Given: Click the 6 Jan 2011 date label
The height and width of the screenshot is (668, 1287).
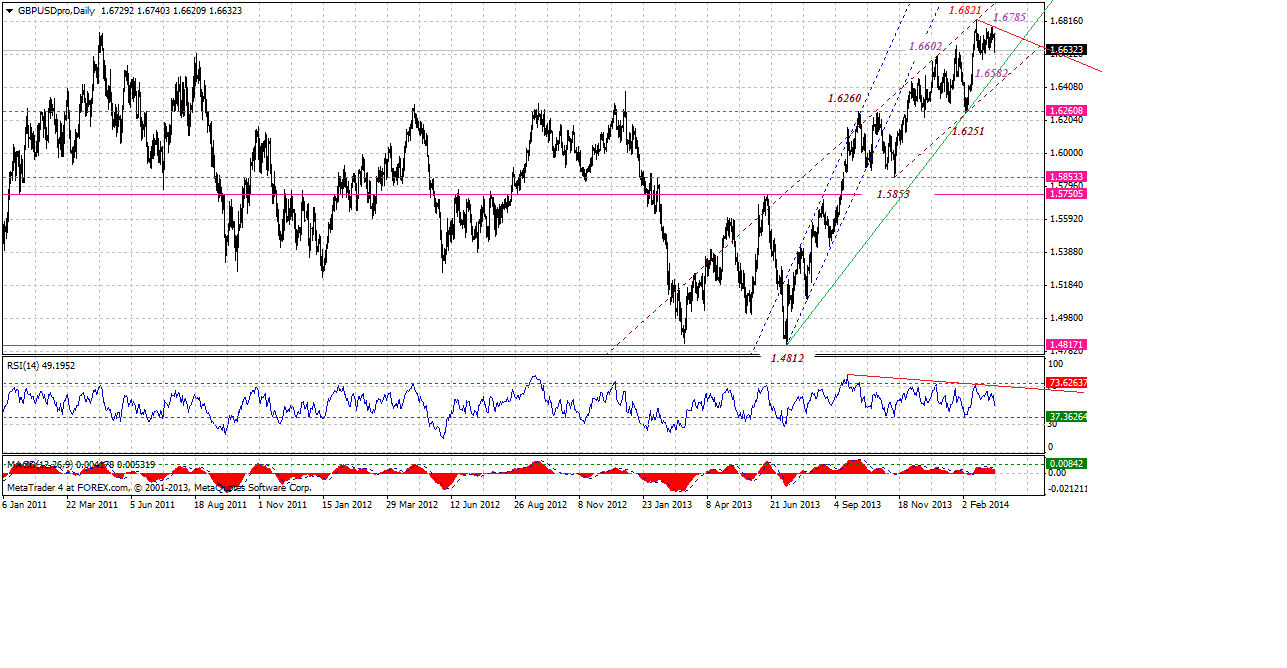Looking at the screenshot, I should click(x=25, y=505).
